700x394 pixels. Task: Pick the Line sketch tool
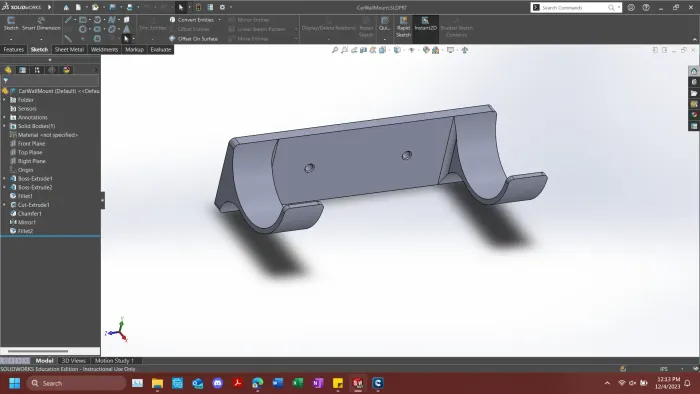[68, 20]
